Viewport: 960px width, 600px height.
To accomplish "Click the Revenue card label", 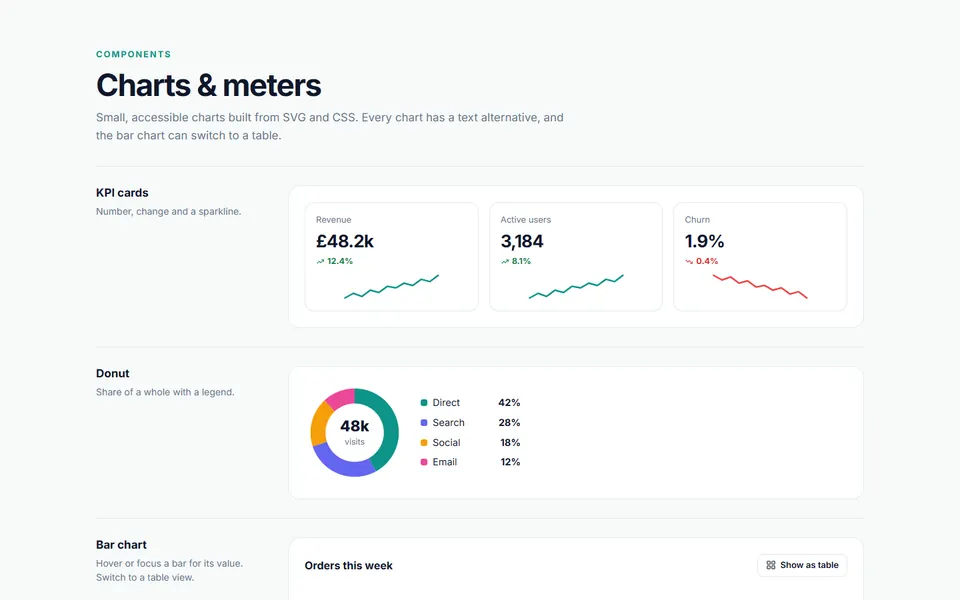I will (334, 220).
